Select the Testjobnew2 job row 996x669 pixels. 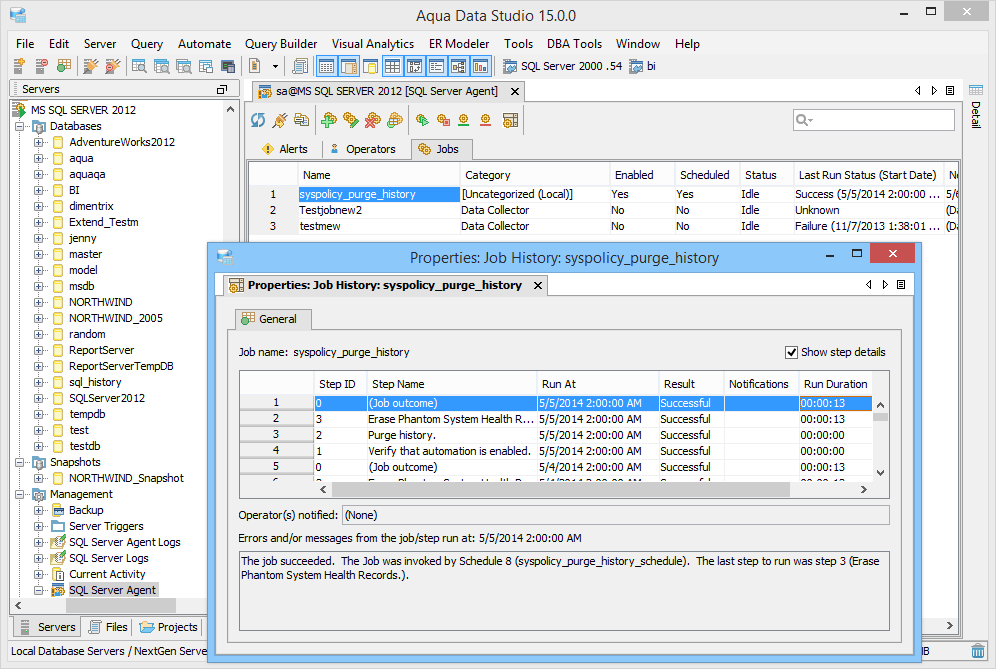tap(603, 210)
